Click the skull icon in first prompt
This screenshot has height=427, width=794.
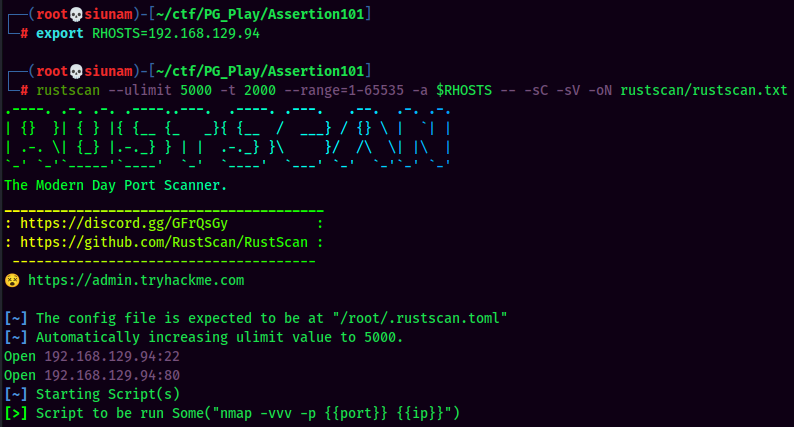[x=76, y=14]
